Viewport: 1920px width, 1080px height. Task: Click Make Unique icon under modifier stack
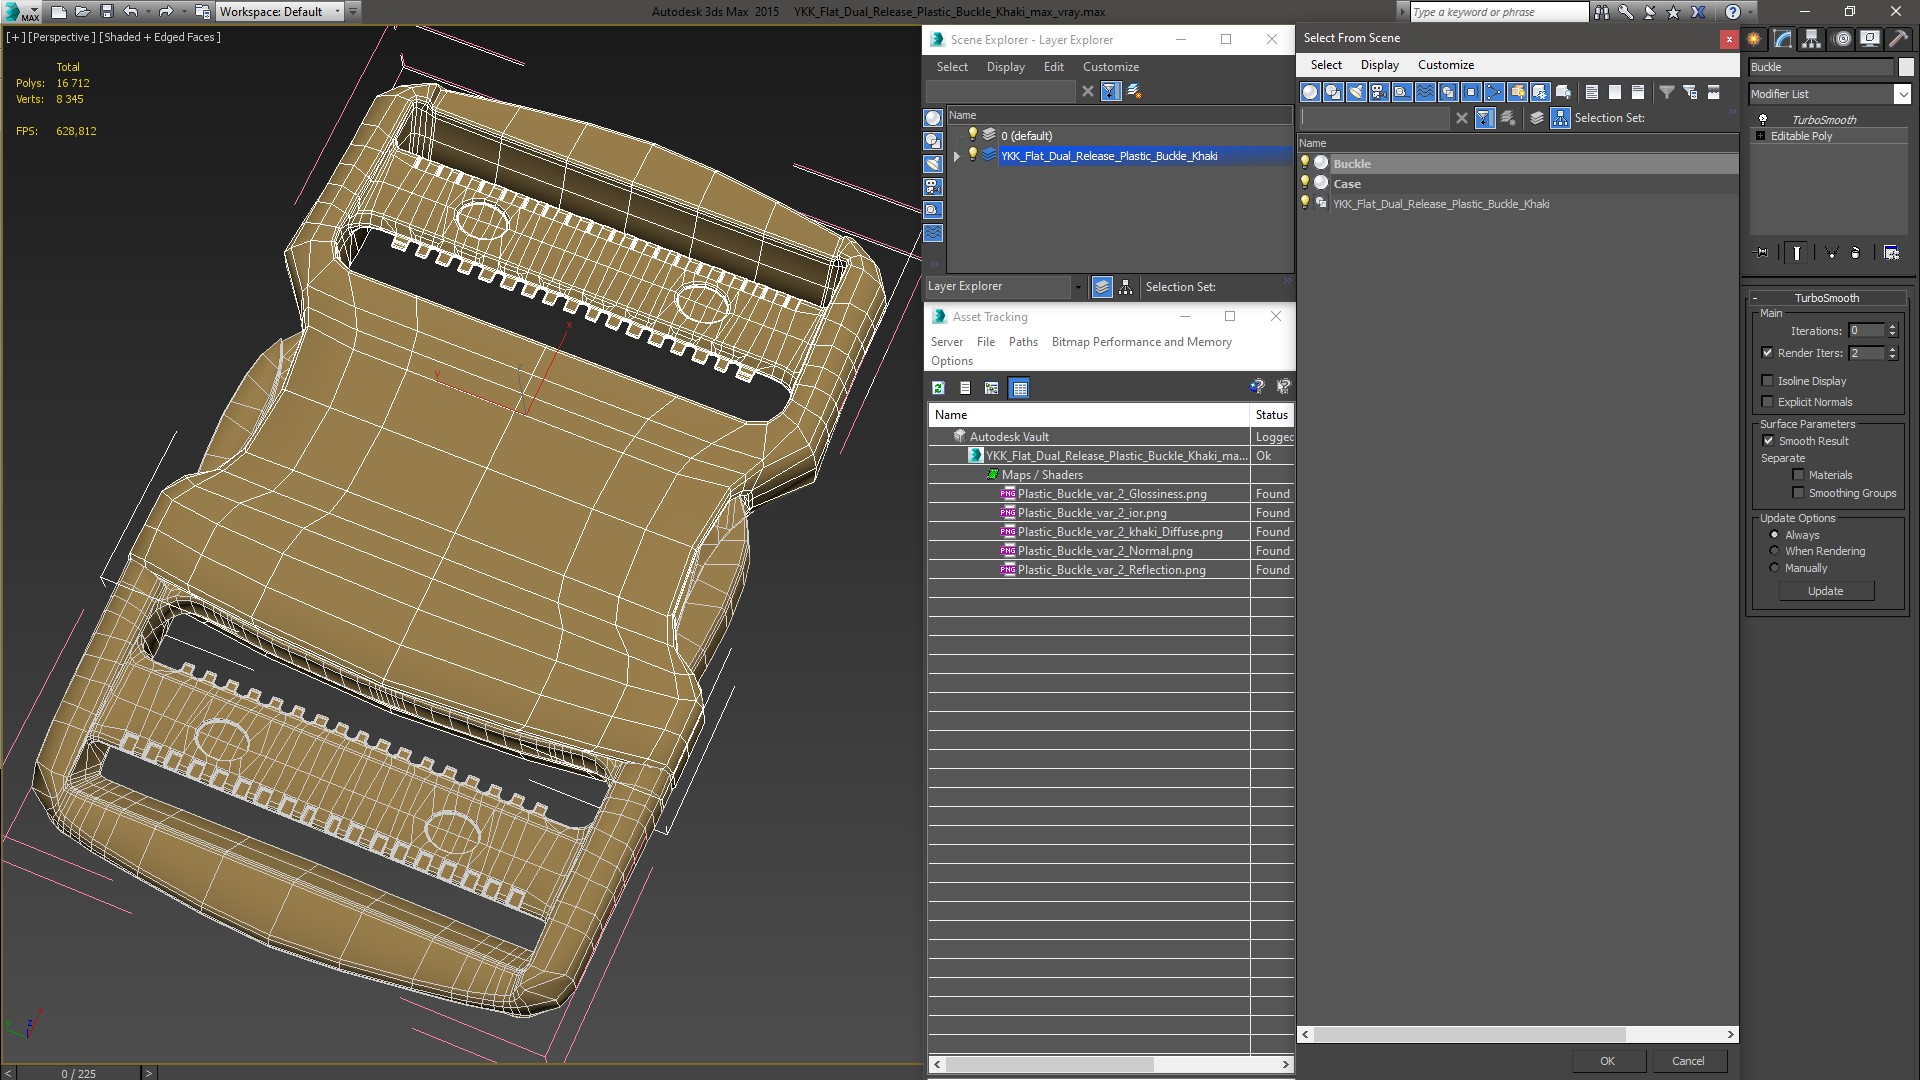[1831, 253]
